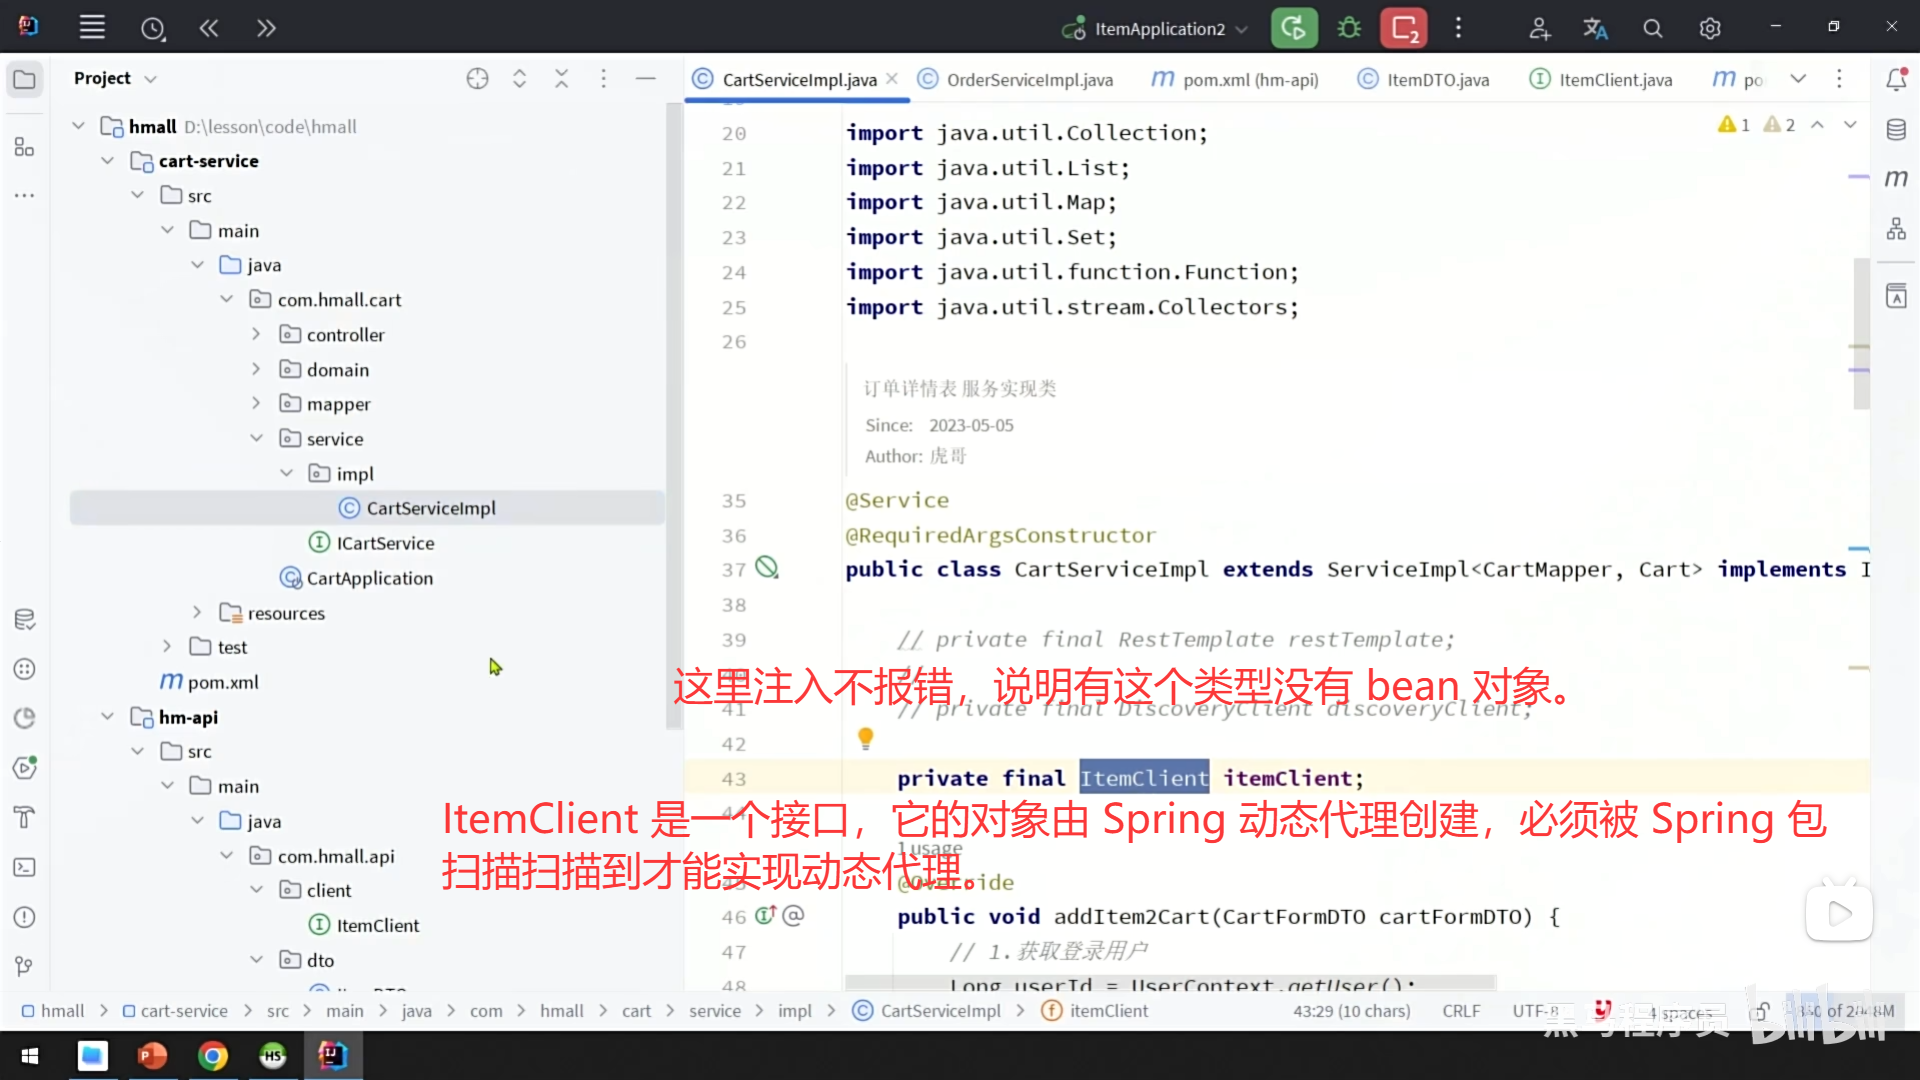The image size is (1920, 1080).
Task: Open the Terminal tool window
Action: 25,867
